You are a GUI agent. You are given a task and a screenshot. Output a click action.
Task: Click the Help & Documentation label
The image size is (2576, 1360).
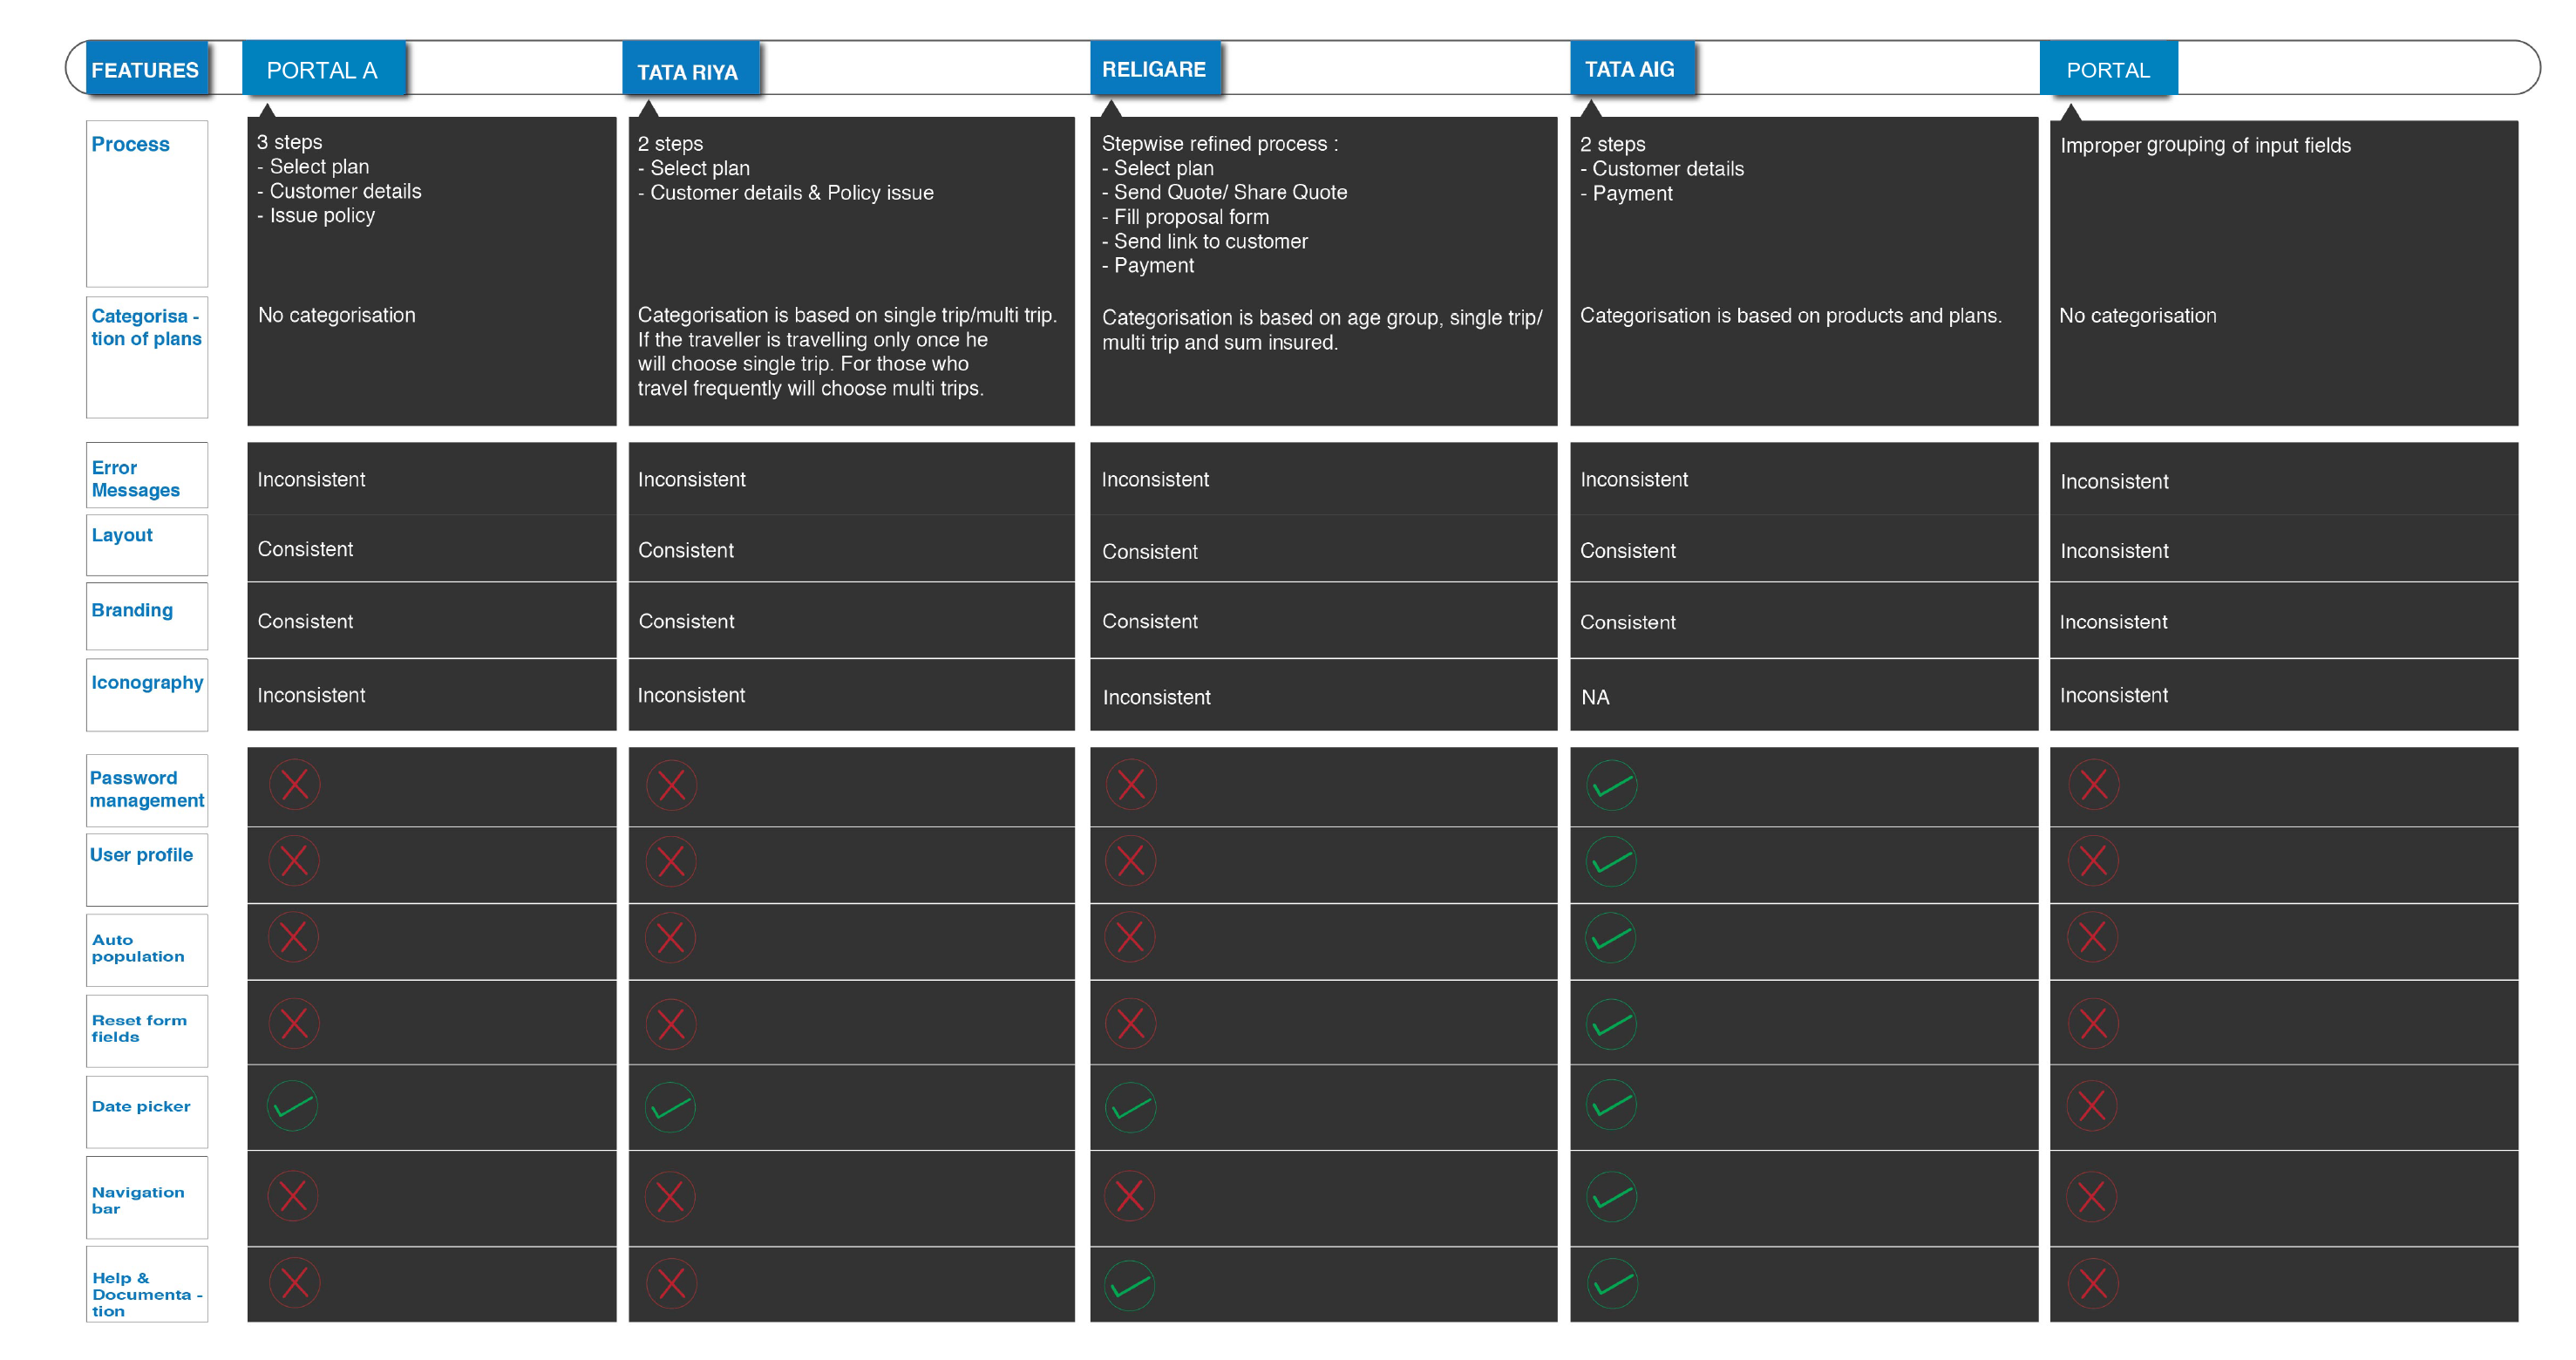(x=147, y=1284)
